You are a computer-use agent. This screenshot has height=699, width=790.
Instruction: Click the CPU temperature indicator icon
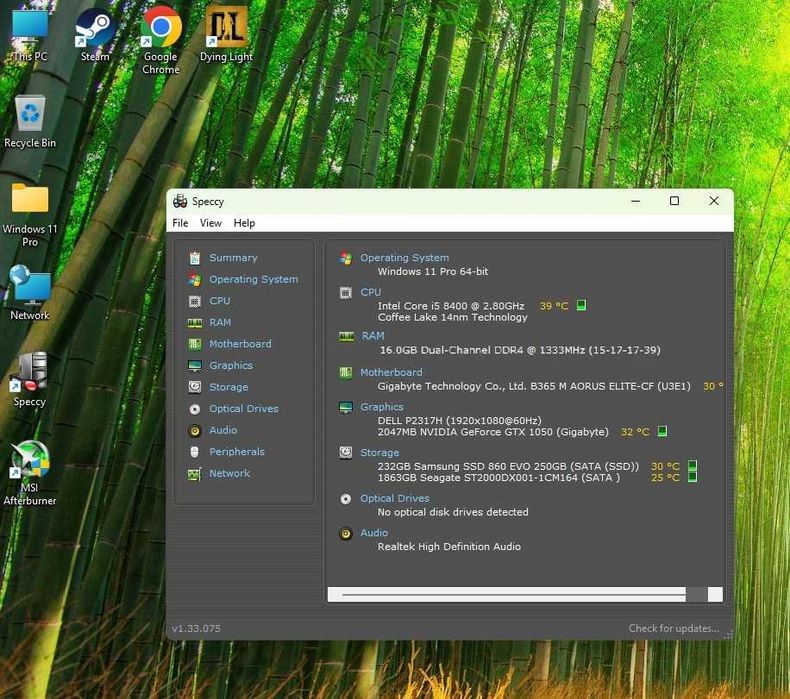pyautogui.click(x=581, y=306)
